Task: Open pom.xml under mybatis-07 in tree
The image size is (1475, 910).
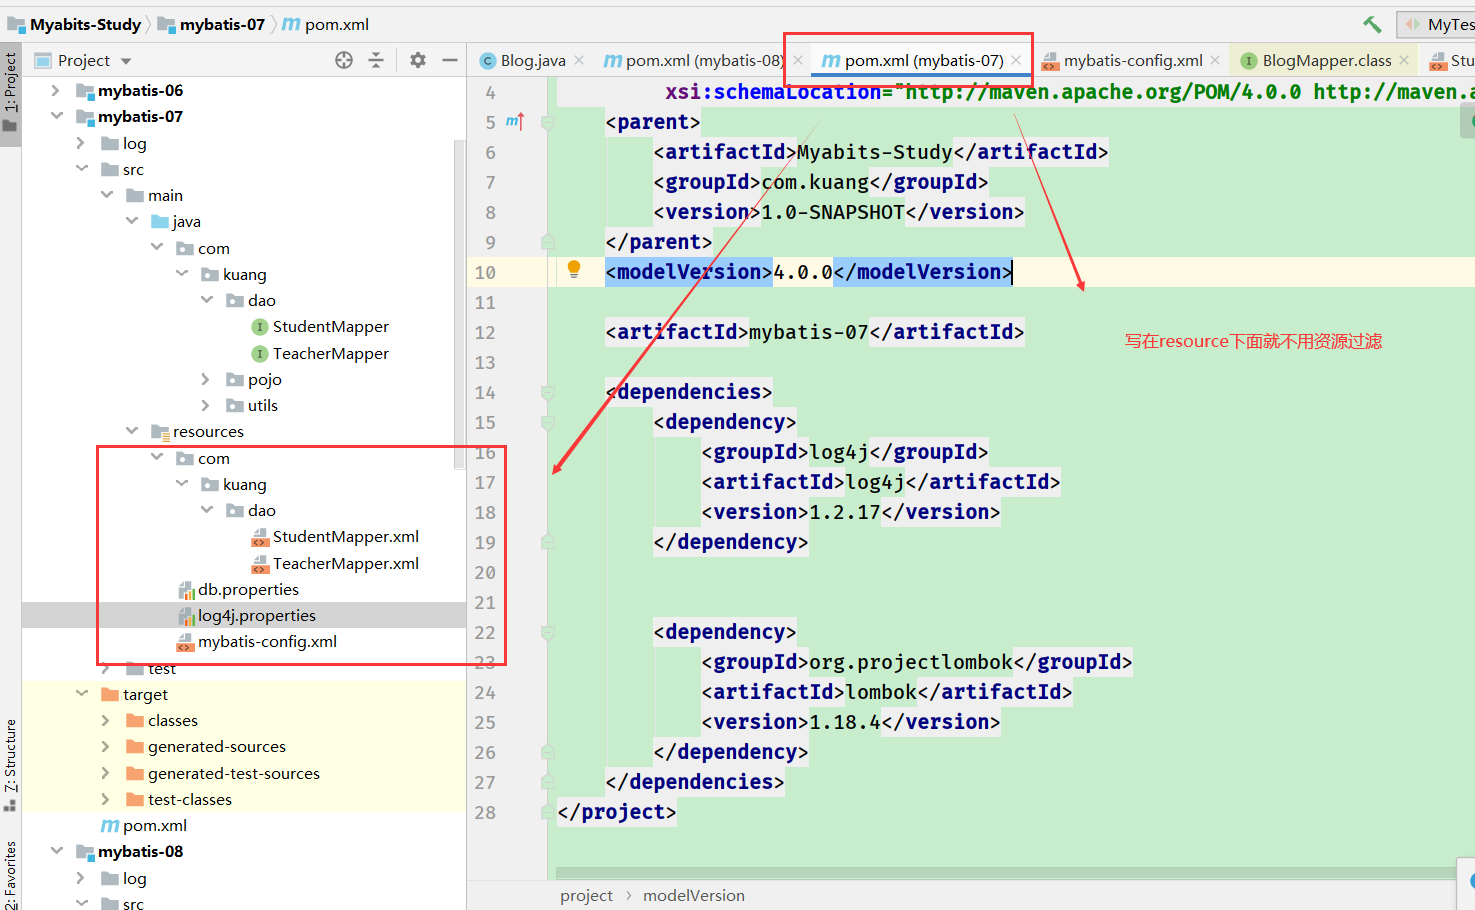Action: coord(154,825)
